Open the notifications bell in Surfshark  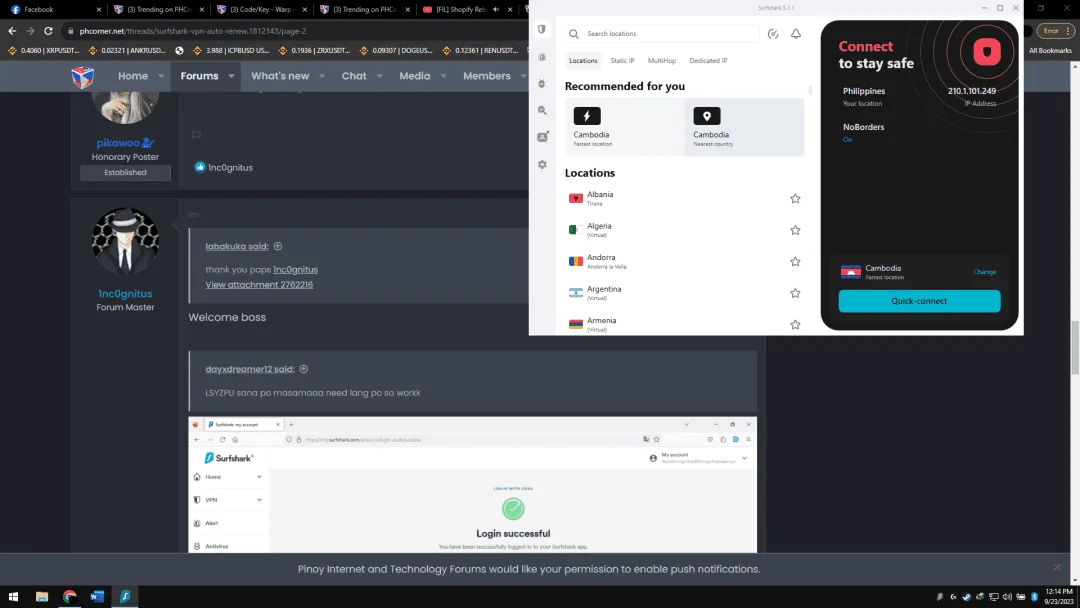click(796, 34)
